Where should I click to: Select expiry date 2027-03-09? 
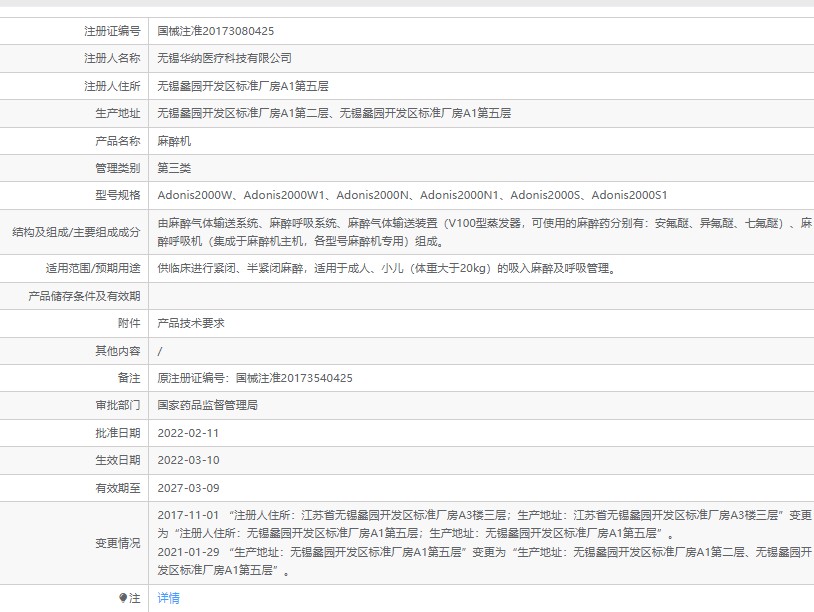pos(188,488)
